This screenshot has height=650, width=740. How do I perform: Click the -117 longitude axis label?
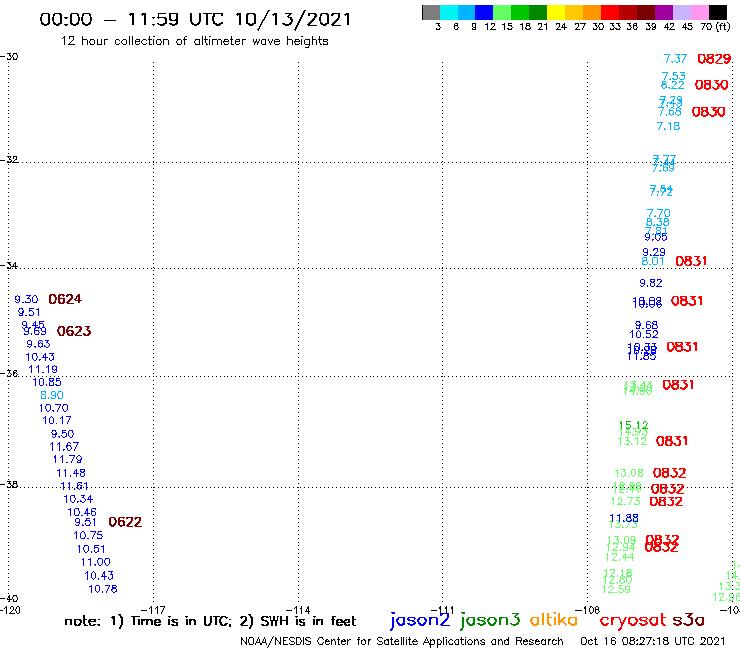(x=153, y=610)
